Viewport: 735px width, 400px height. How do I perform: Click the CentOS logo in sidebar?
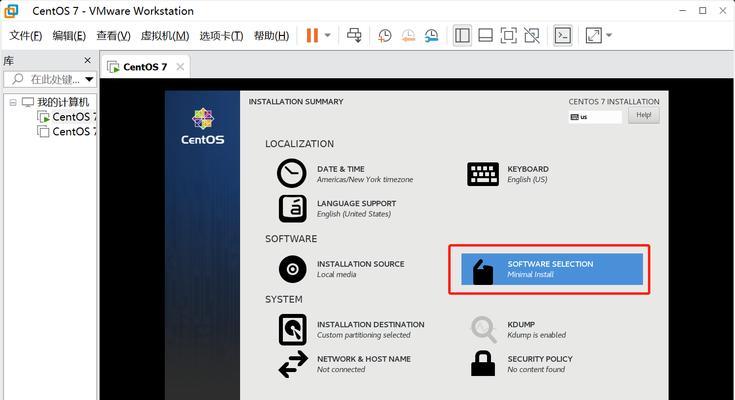202,127
